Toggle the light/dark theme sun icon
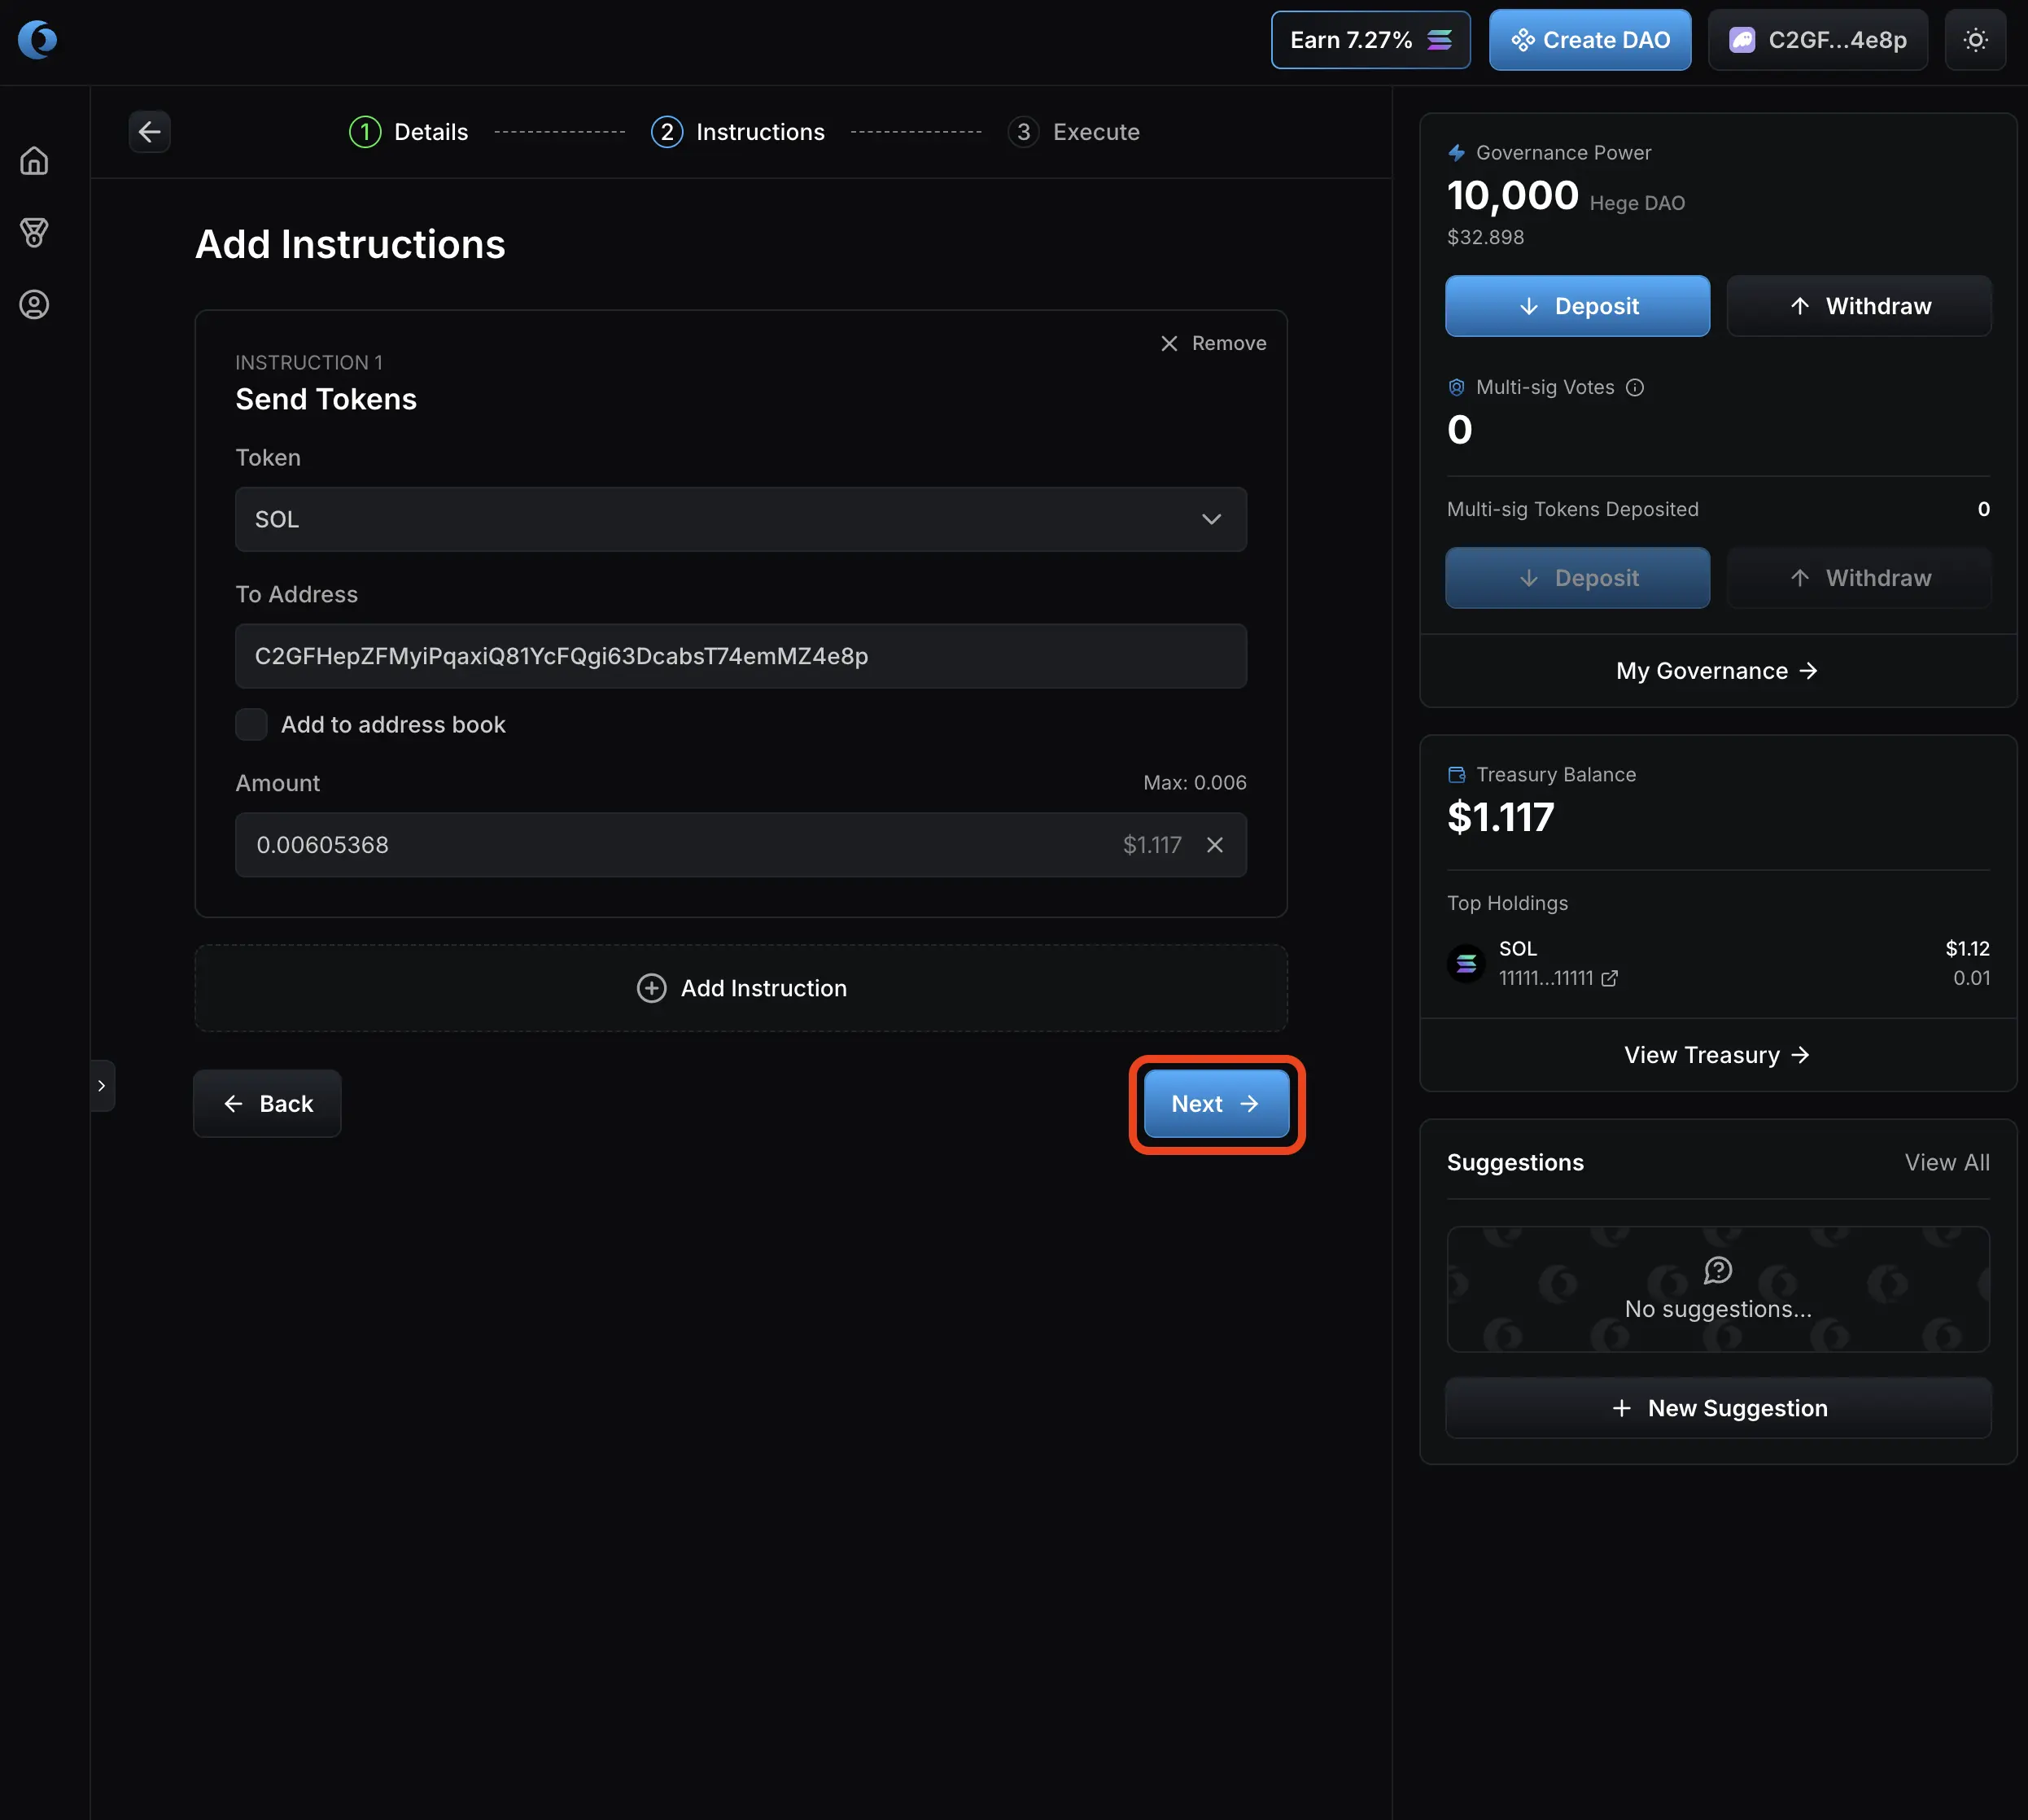The width and height of the screenshot is (2028, 1820). [x=1975, y=40]
